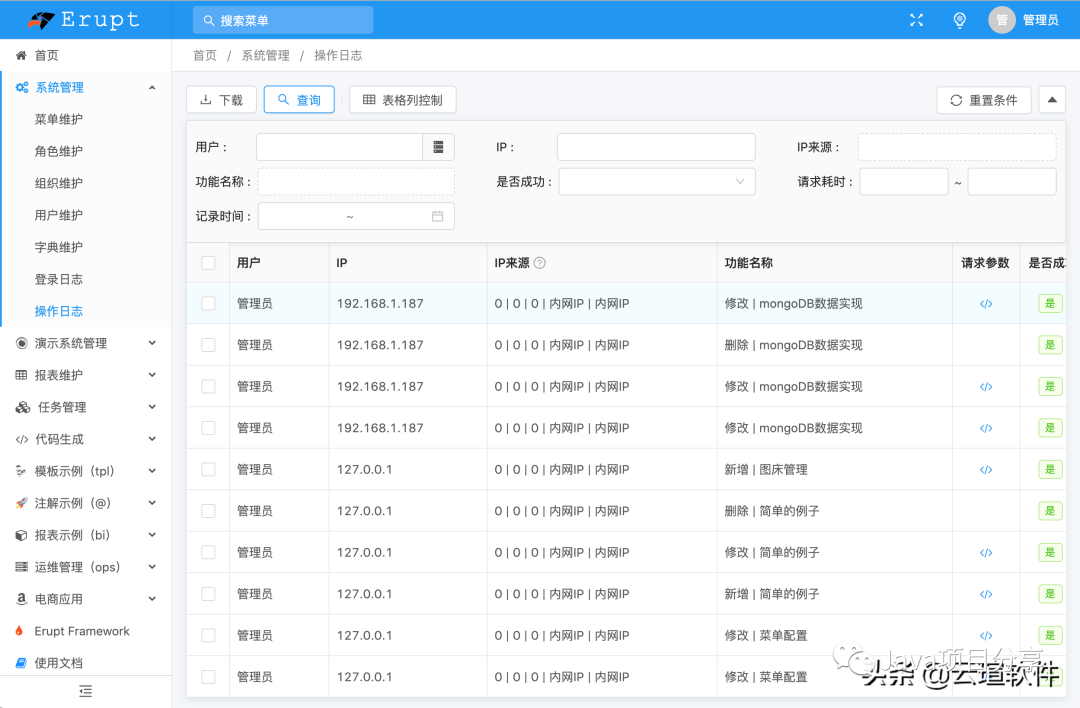Open the calendar picker for 记录时间
1080x708 pixels.
(437, 215)
